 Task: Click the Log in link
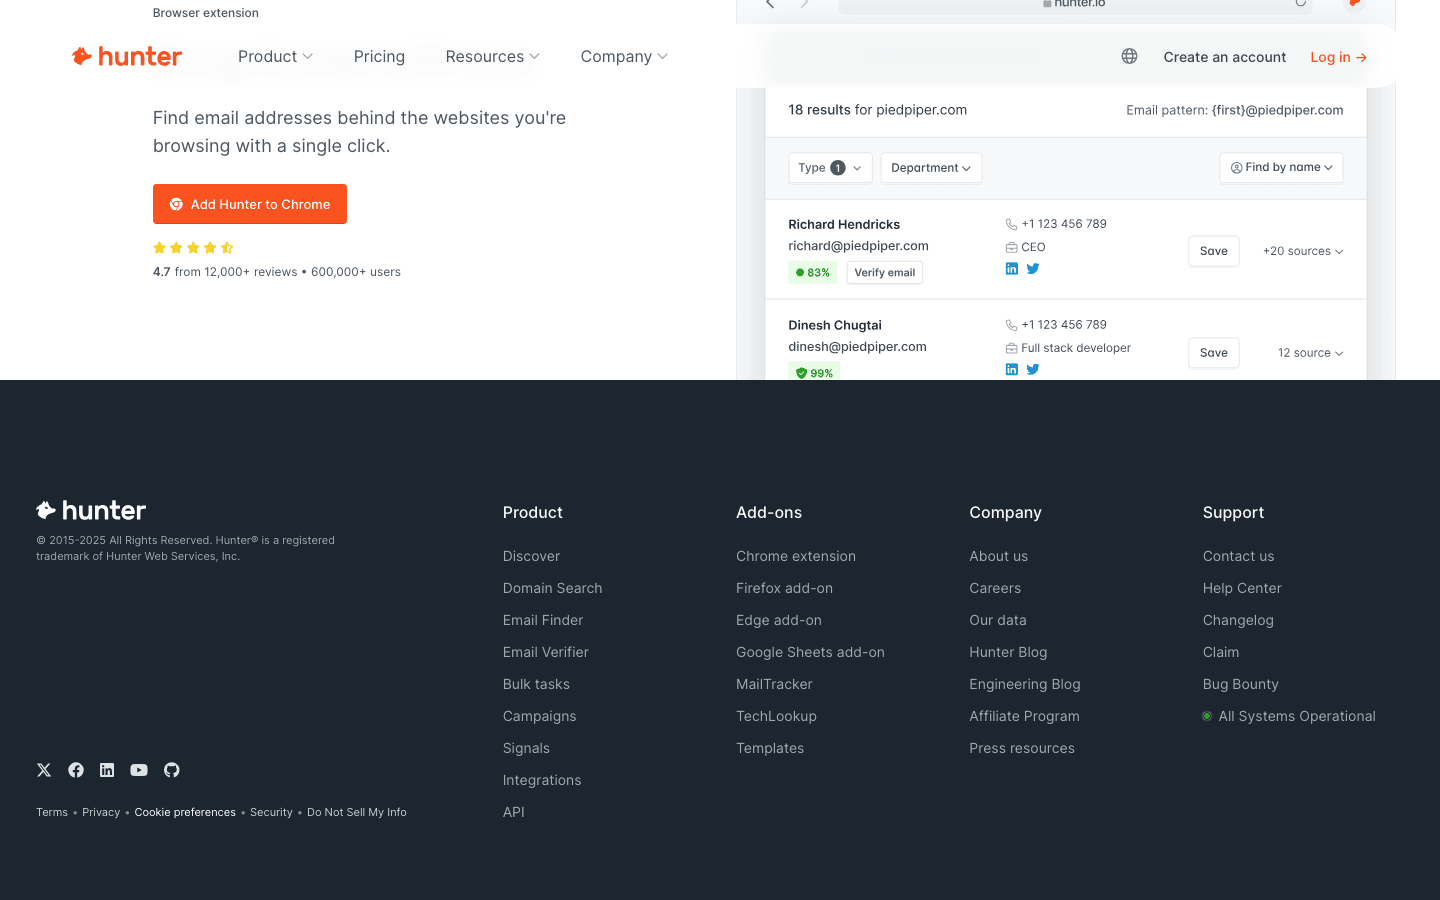(x=1338, y=57)
